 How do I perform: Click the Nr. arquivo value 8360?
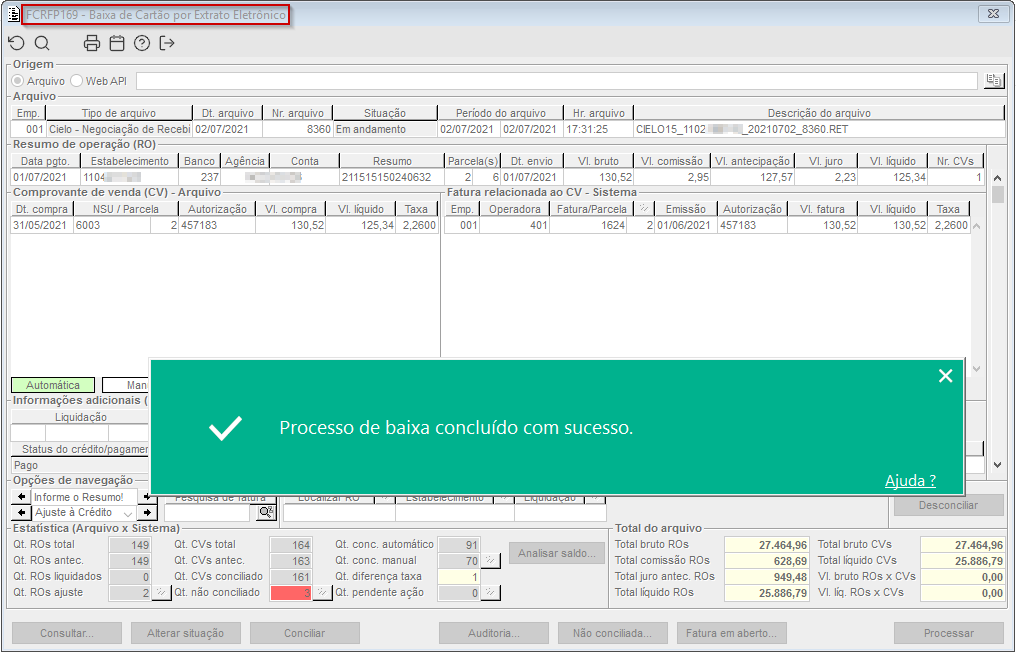tap(297, 129)
